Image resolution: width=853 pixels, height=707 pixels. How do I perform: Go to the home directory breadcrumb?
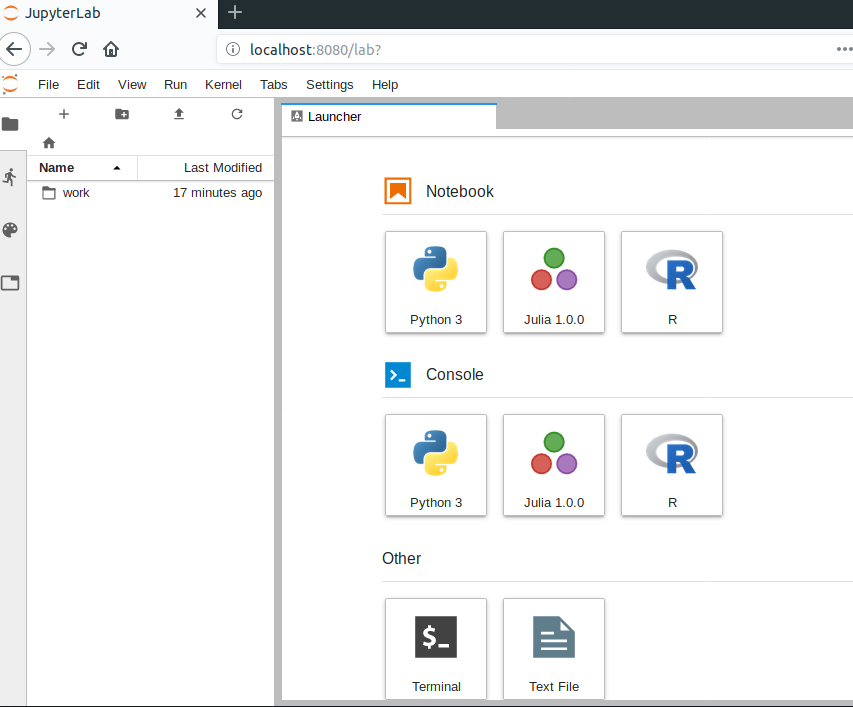pyautogui.click(x=49, y=142)
